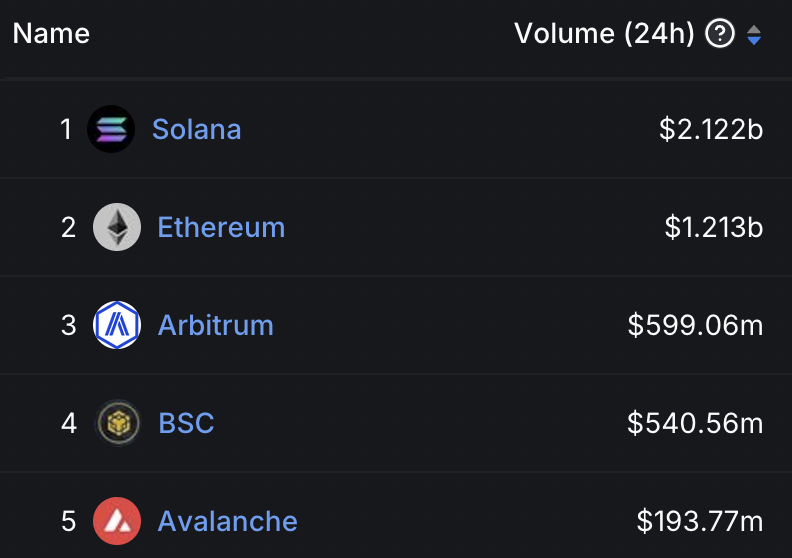
Task: Click rank number 1 in the table
Action: tap(66, 129)
